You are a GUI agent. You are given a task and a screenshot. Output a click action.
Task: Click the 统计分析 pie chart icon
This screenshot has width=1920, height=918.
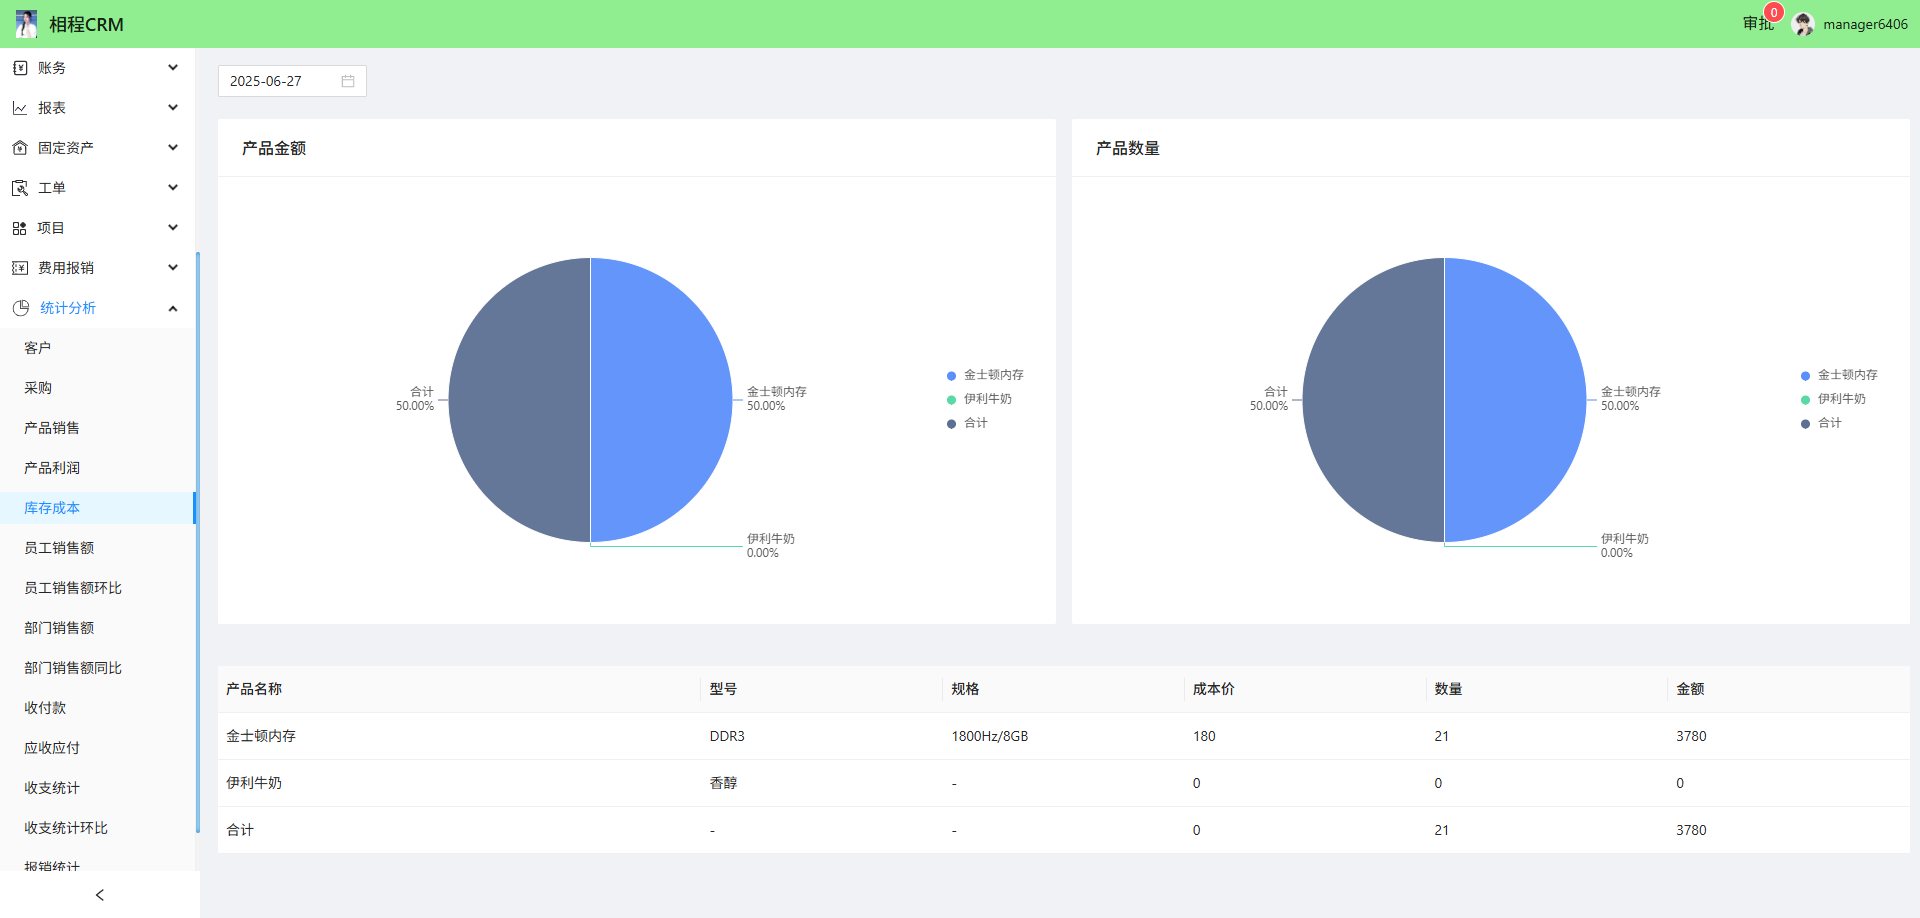coord(21,308)
